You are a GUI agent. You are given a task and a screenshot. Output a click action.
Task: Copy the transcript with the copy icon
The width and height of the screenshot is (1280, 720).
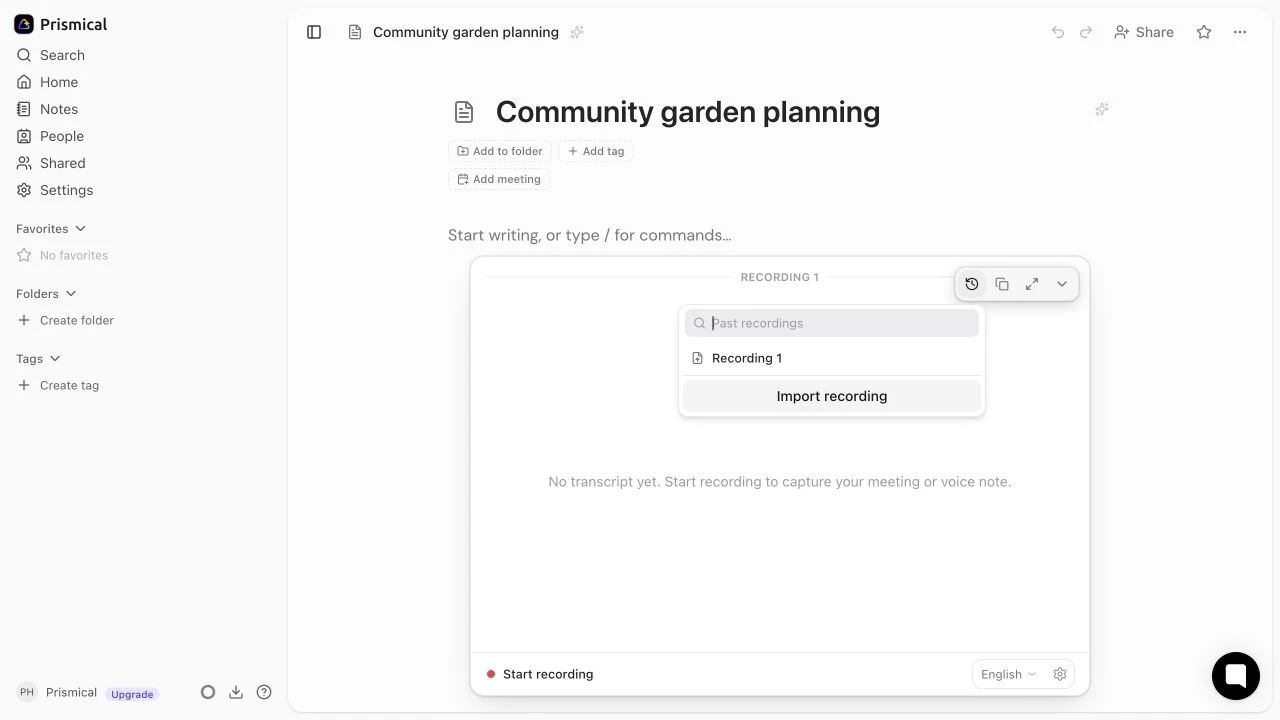coord(1002,284)
